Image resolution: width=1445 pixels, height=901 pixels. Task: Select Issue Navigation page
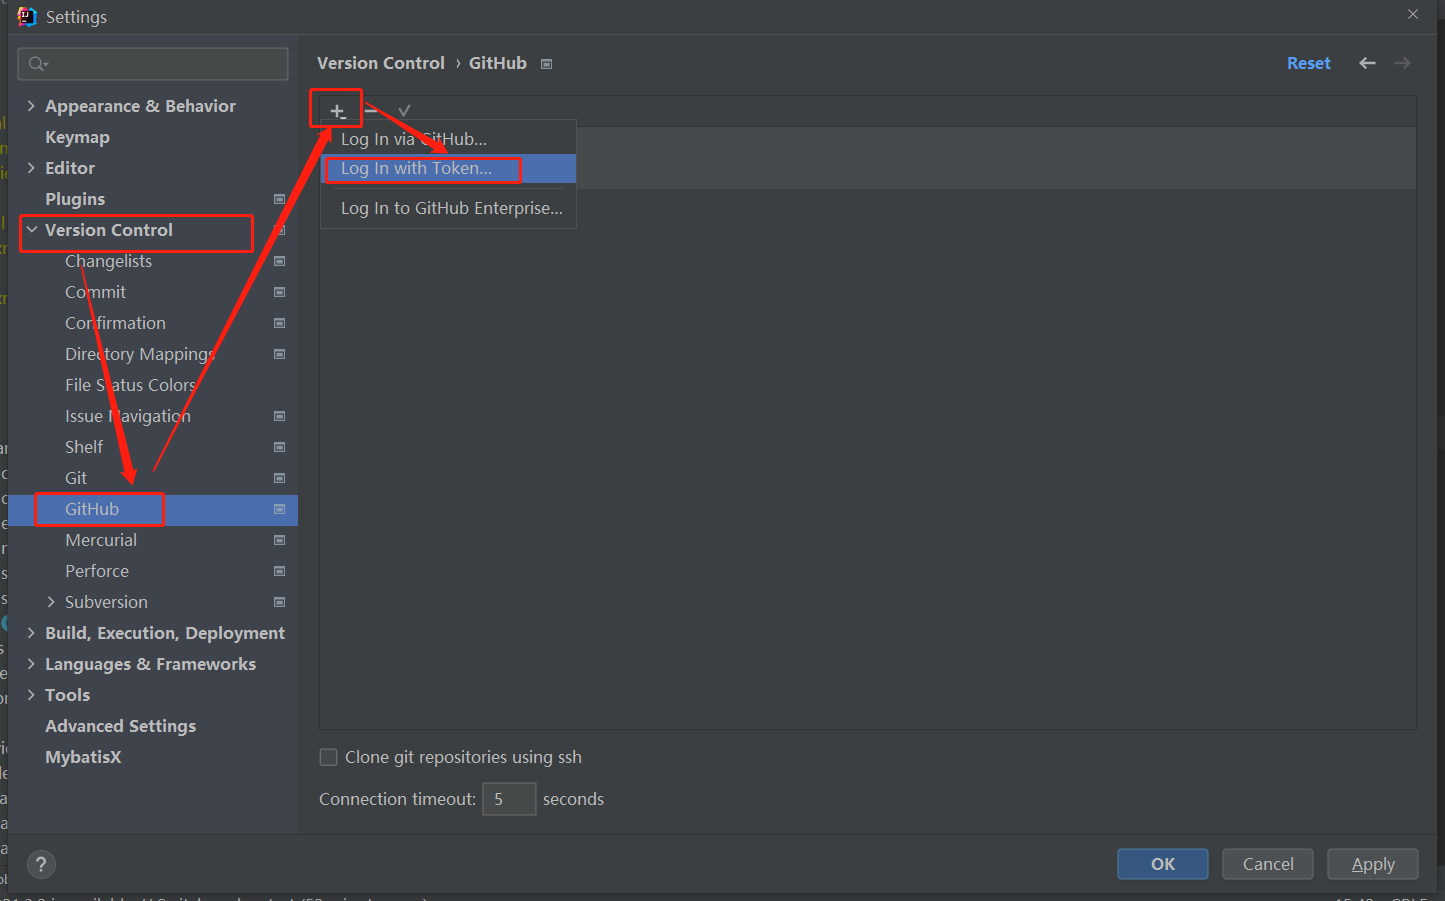click(x=127, y=416)
